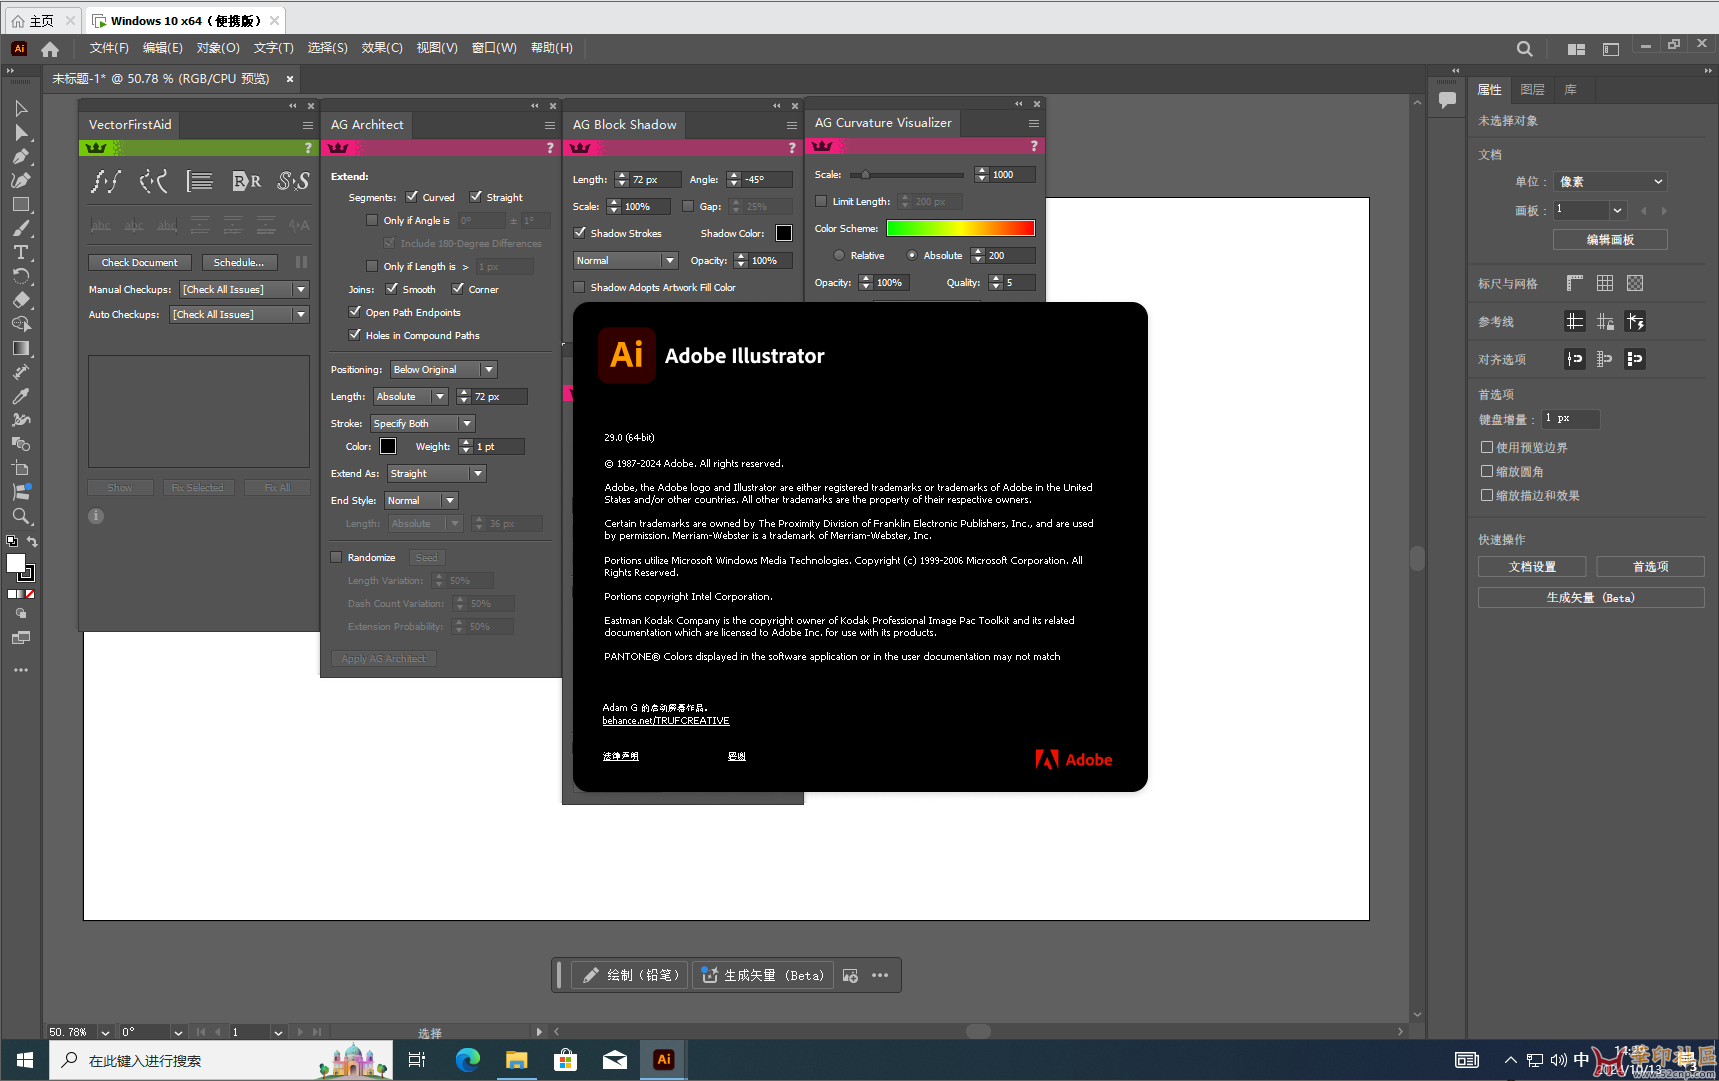The width and height of the screenshot is (1719, 1081).
Task: Toggle Open Path Endpoints checkbox
Action: (x=355, y=312)
